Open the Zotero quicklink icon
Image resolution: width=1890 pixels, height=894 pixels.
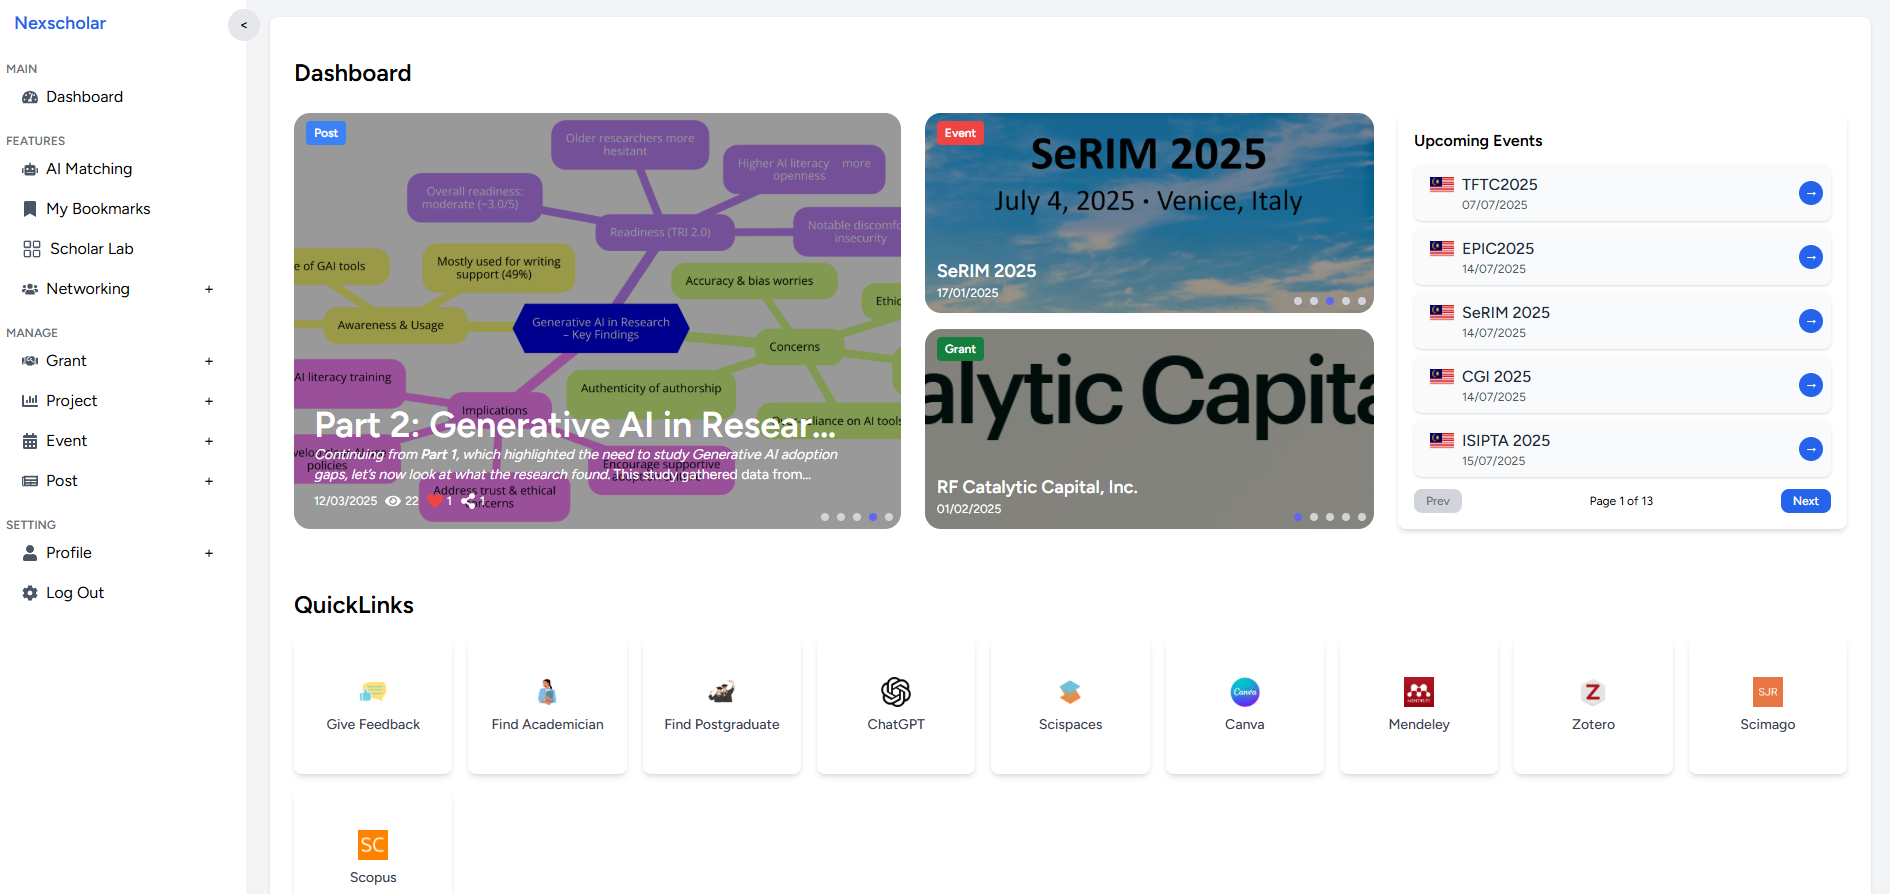pos(1592,692)
